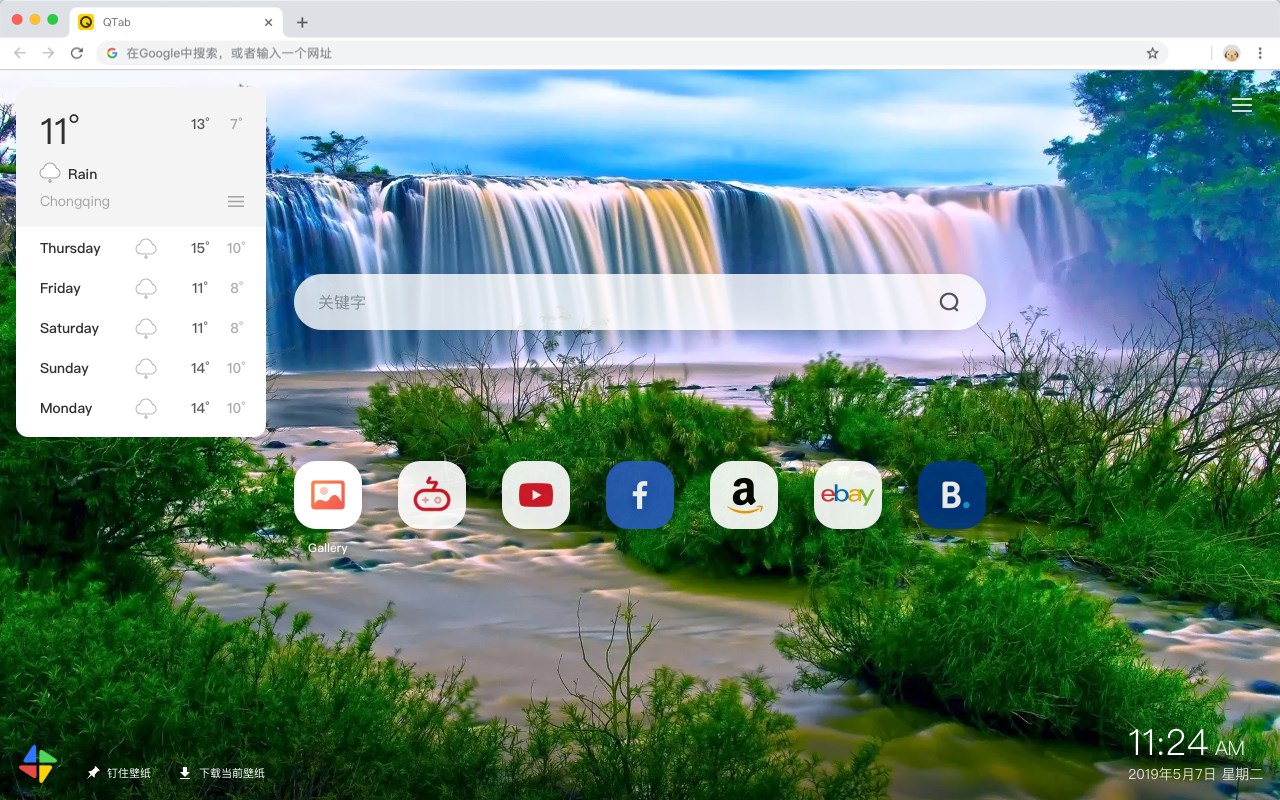This screenshot has height=800, width=1280.
Task: Open the weather panel options menu
Action: click(x=236, y=201)
